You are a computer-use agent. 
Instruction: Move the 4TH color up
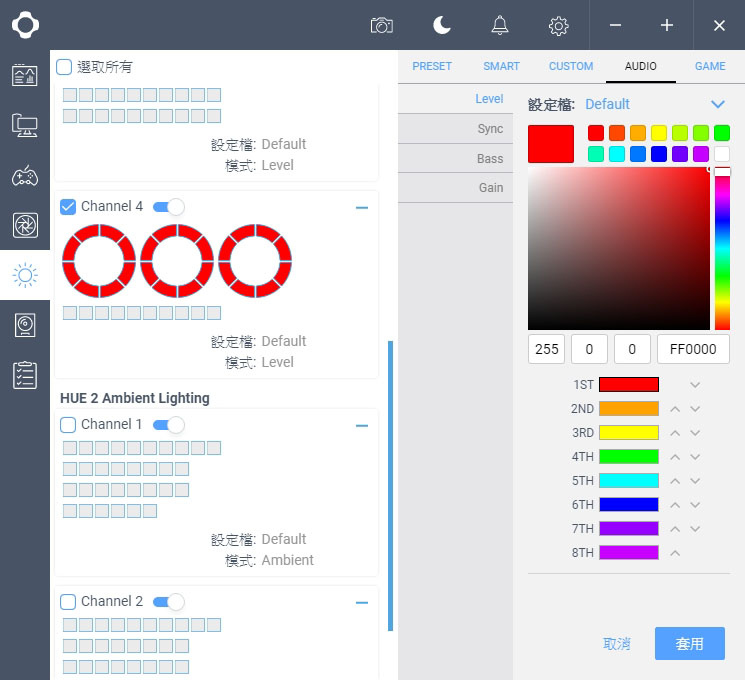(675, 457)
